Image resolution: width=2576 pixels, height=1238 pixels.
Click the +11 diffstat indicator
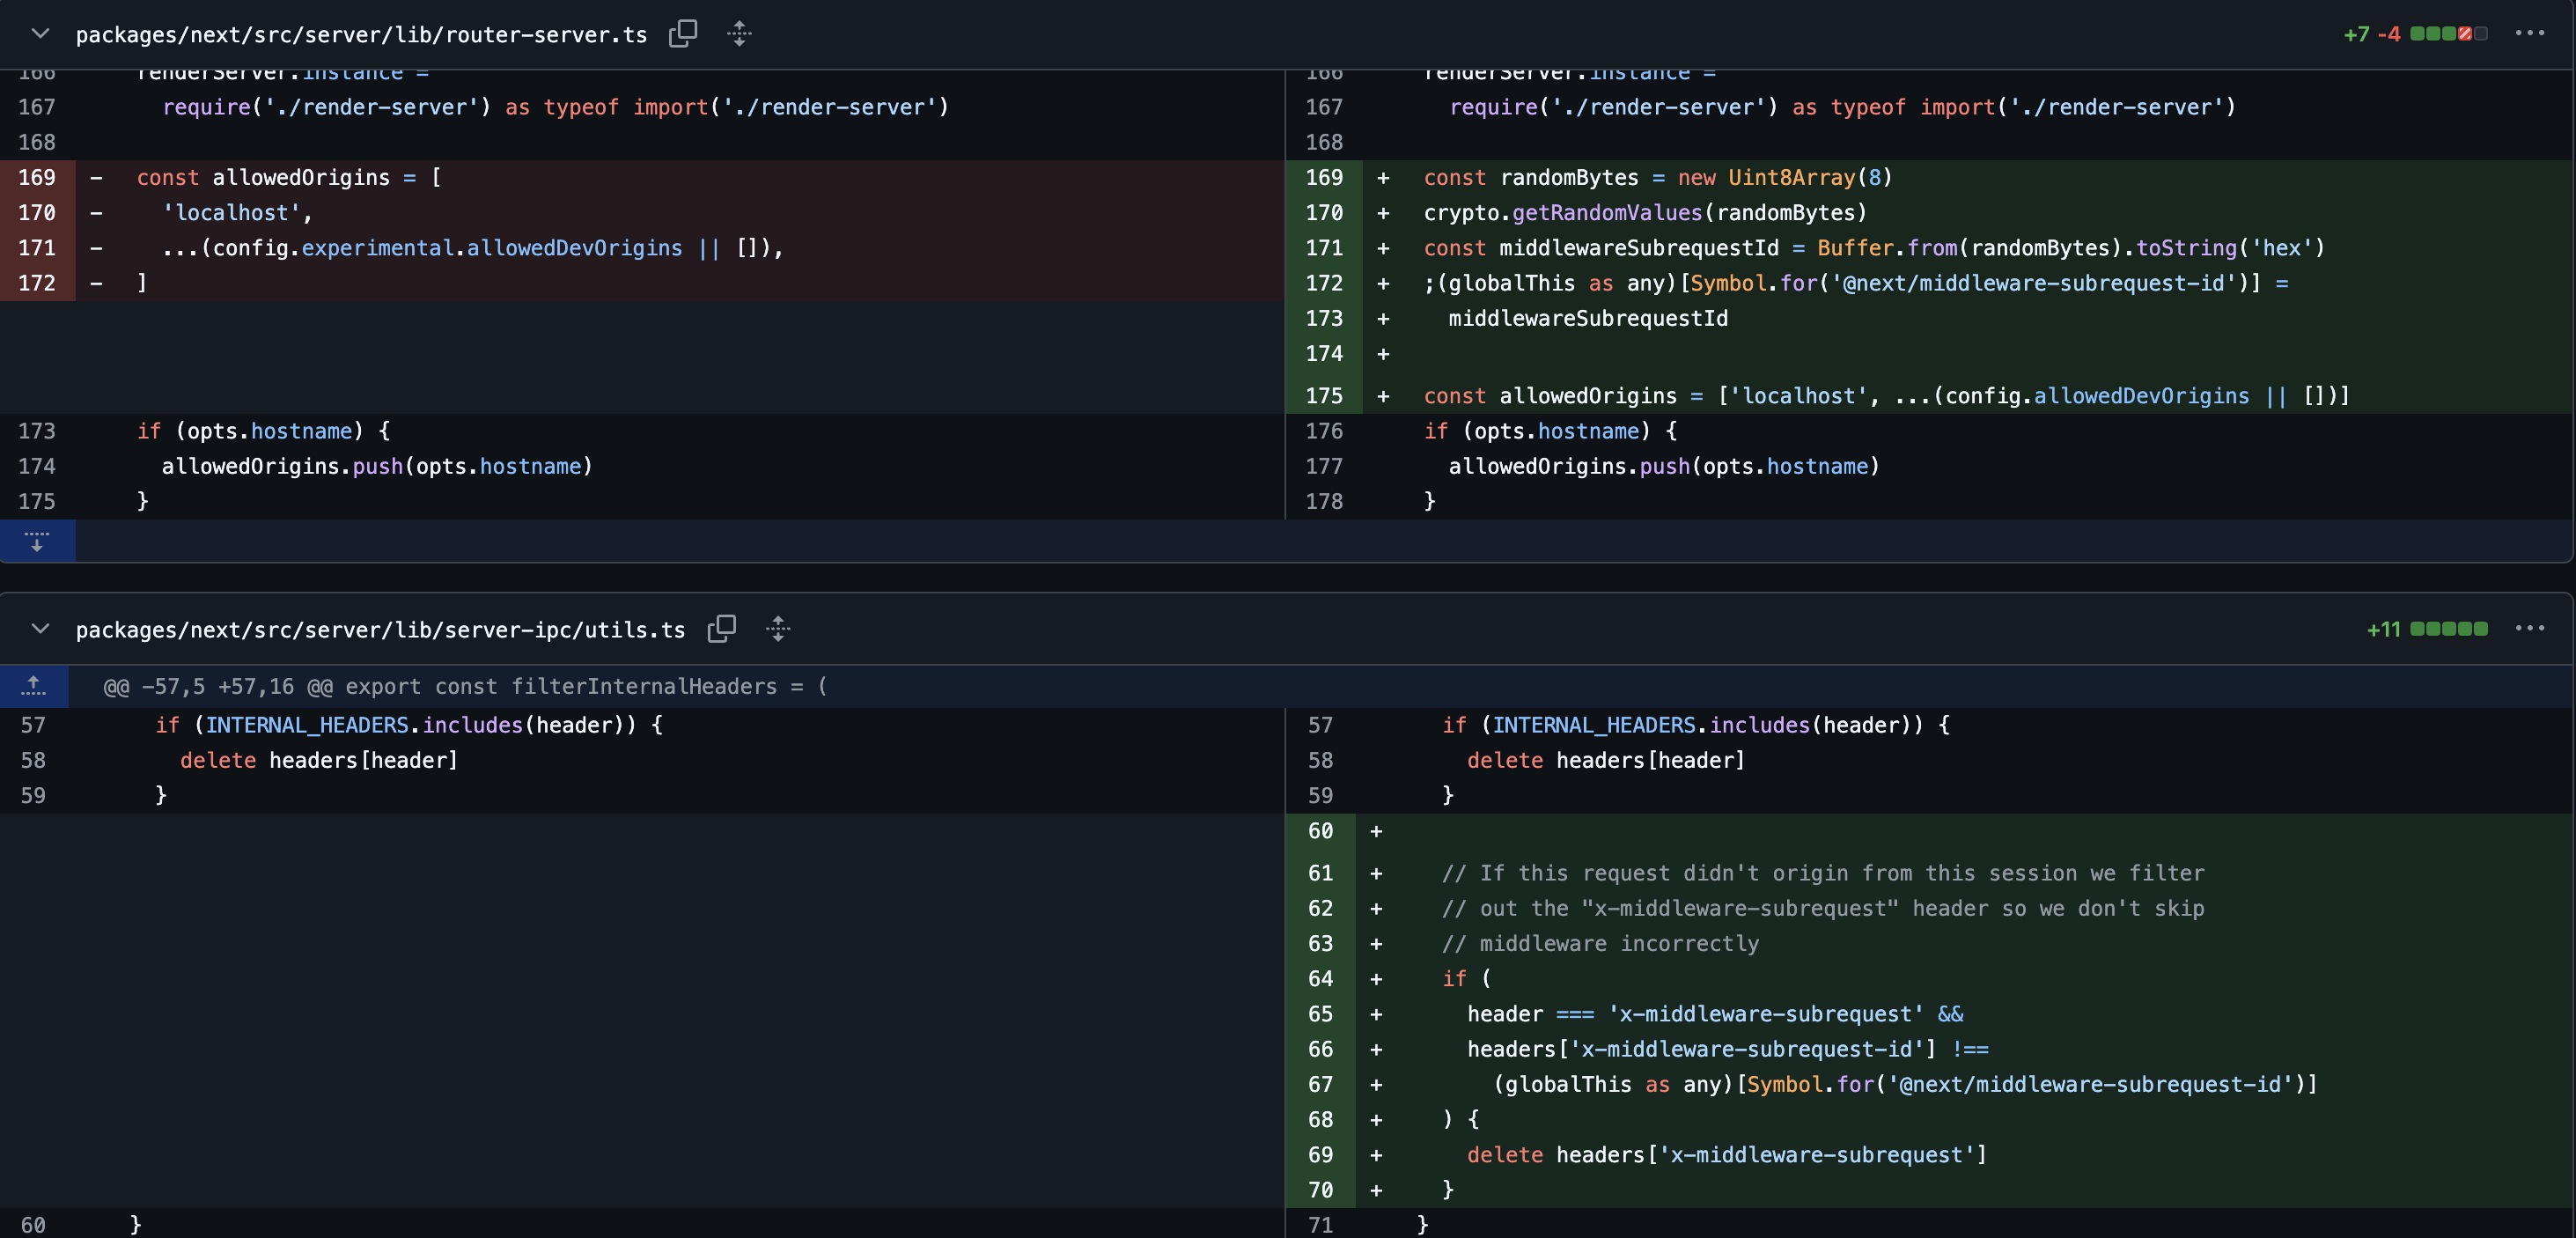click(2426, 629)
